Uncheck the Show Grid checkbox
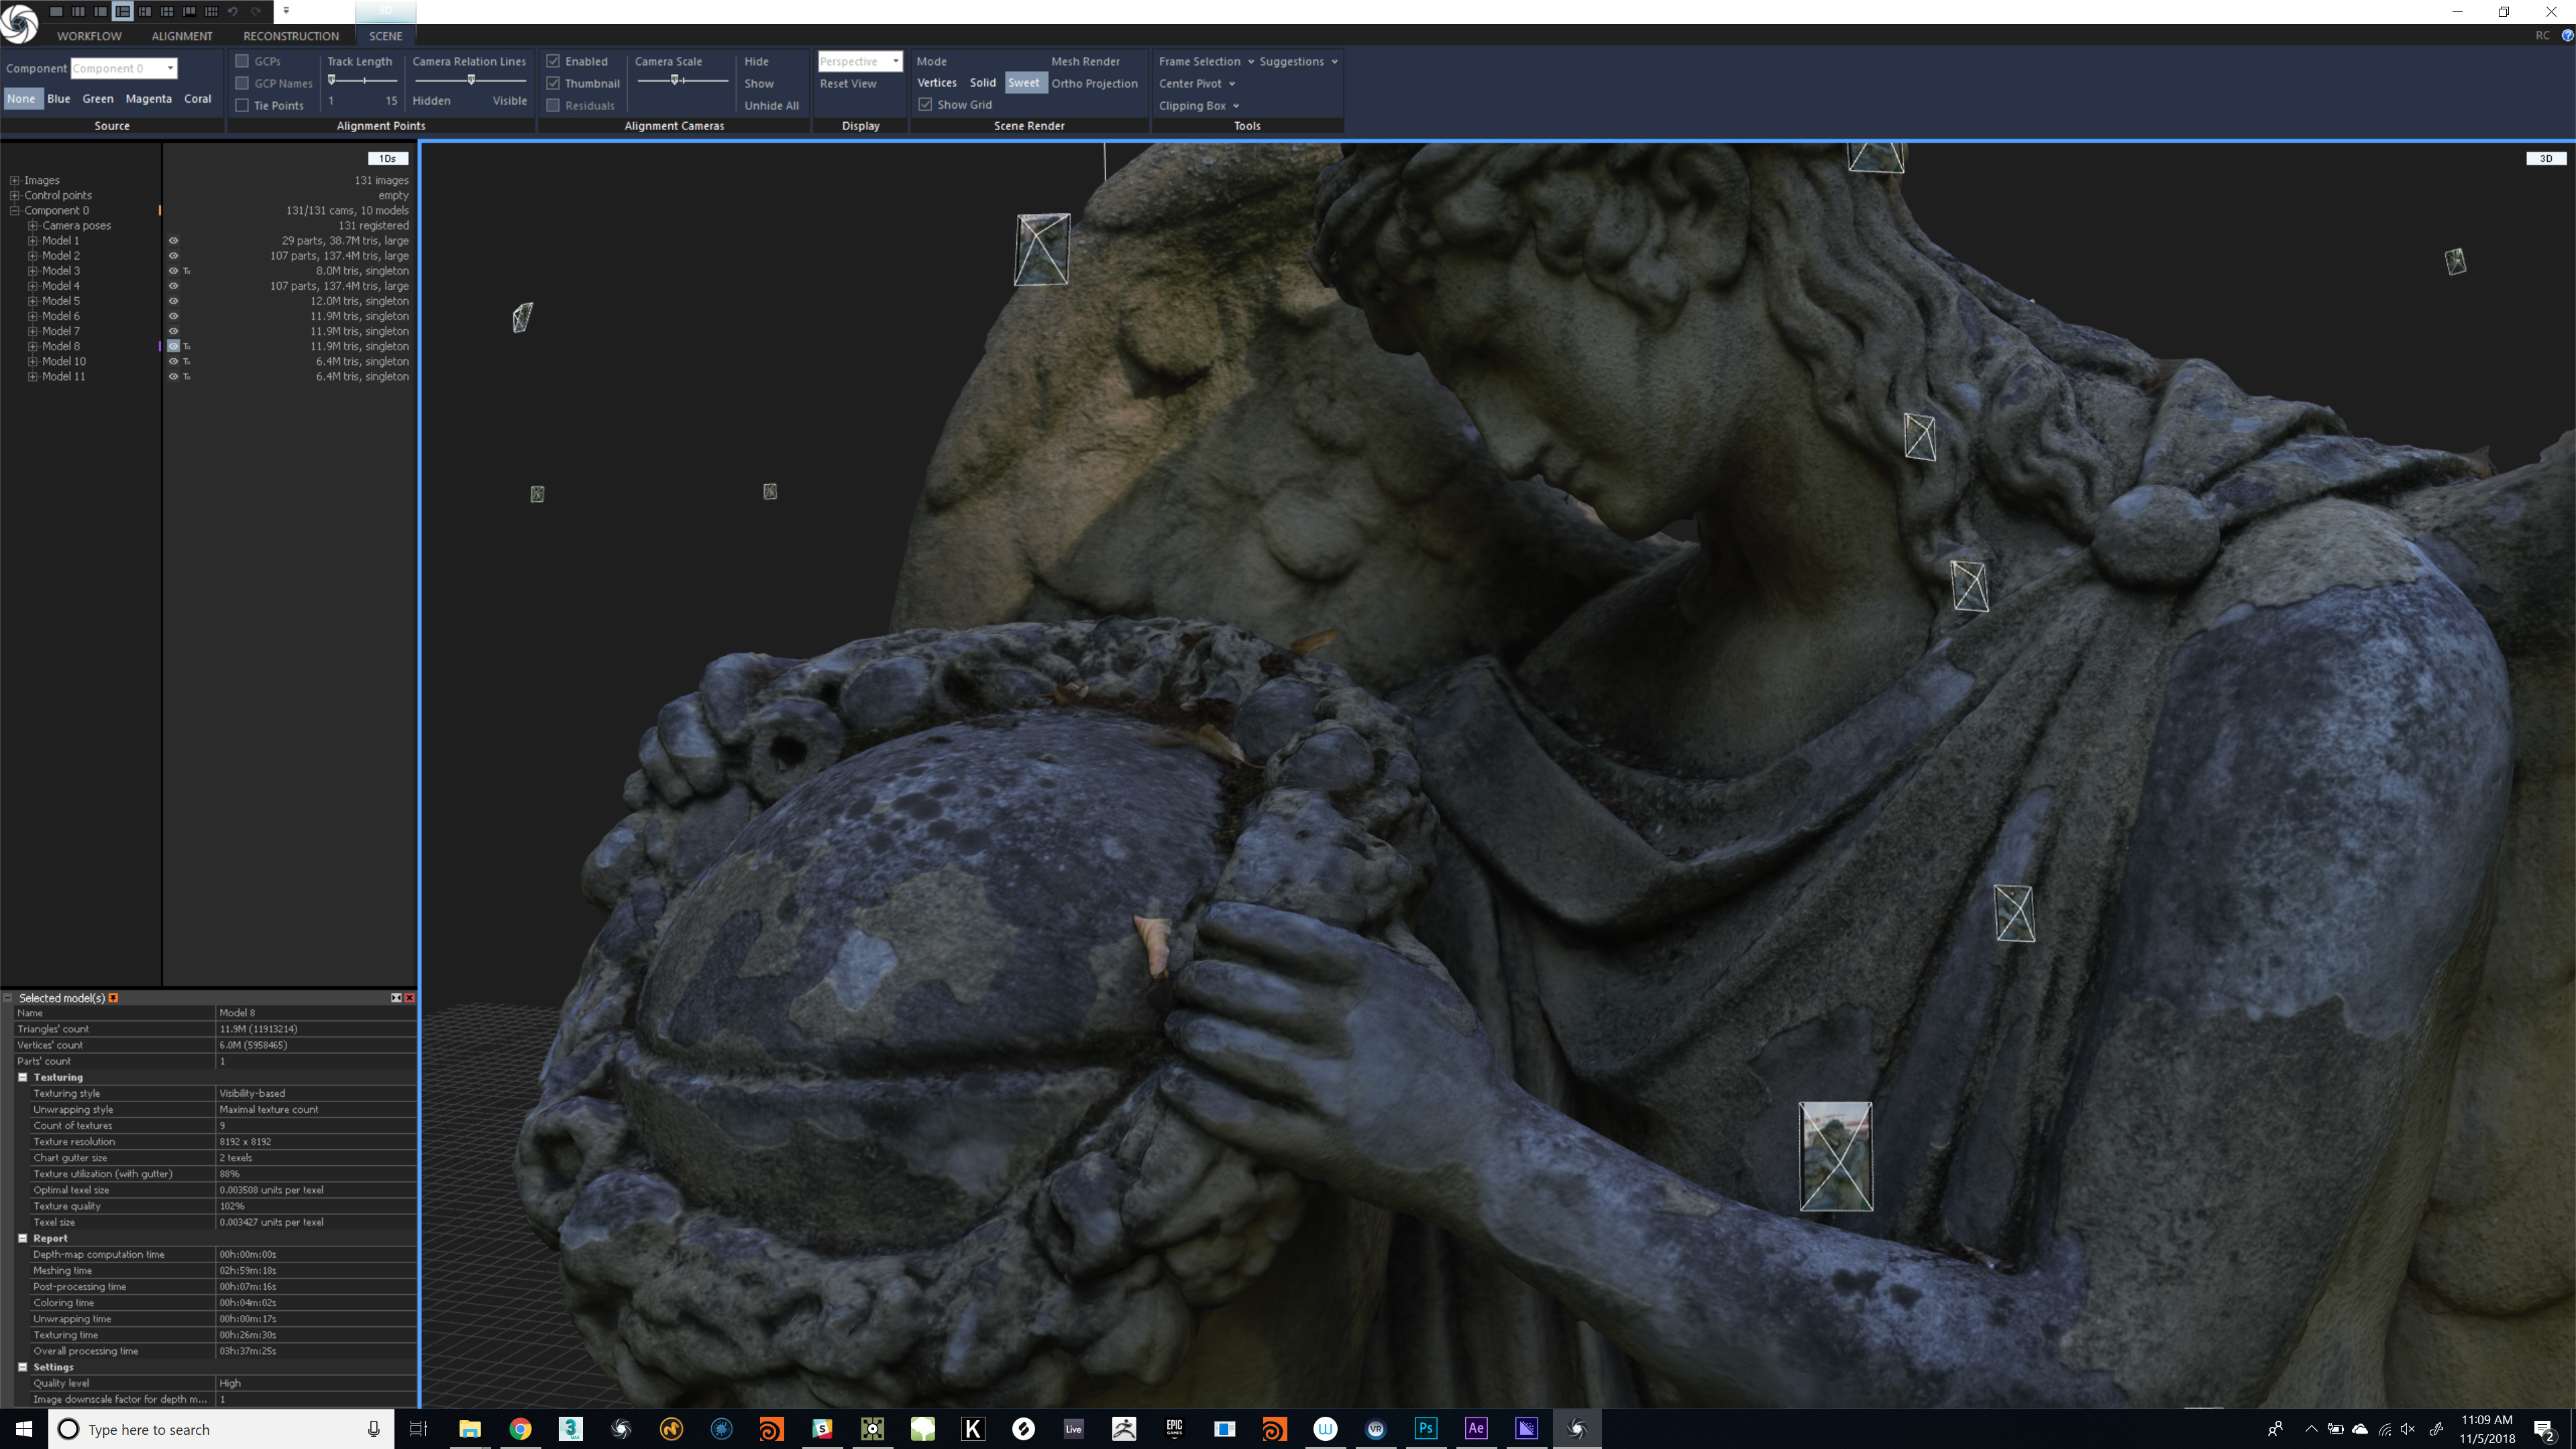The height and width of the screenshot is (1449, 2576). (x=925, y=104)
